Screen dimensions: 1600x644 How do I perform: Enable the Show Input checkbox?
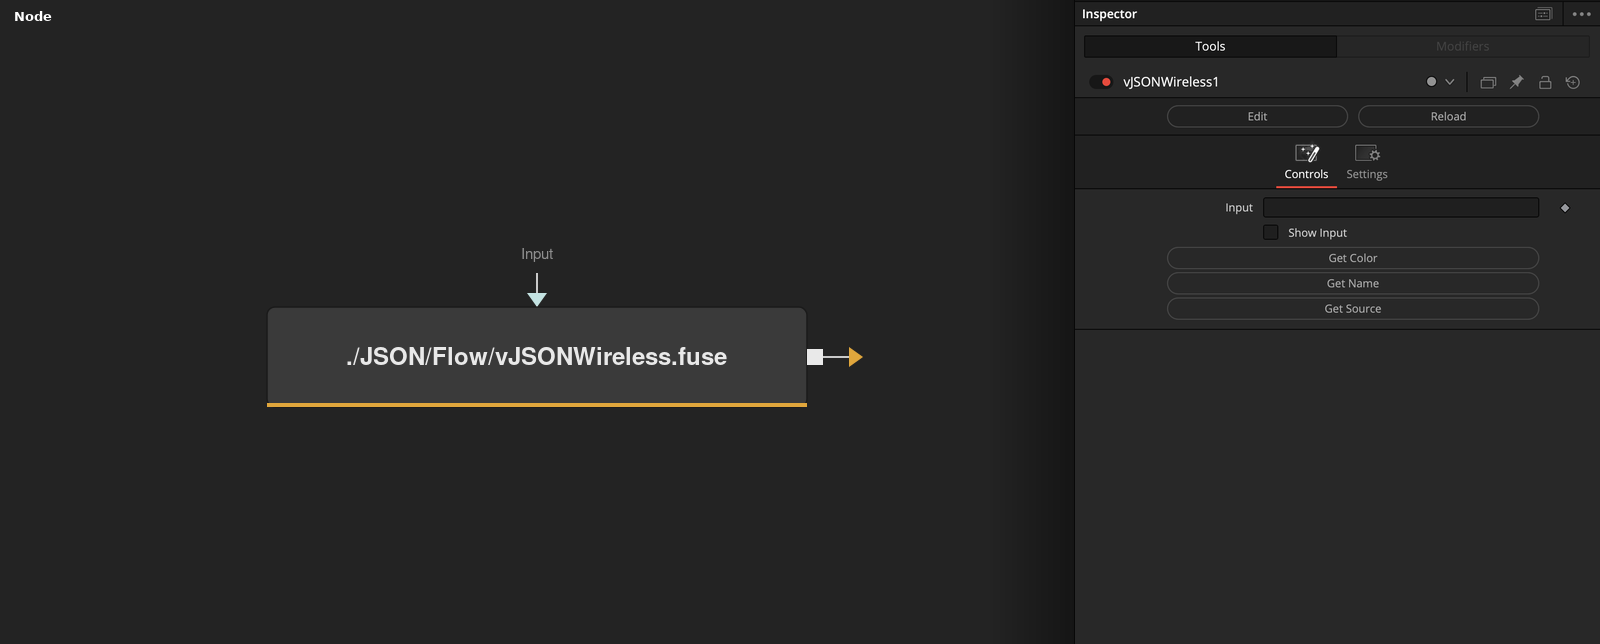pos(1271,232)
